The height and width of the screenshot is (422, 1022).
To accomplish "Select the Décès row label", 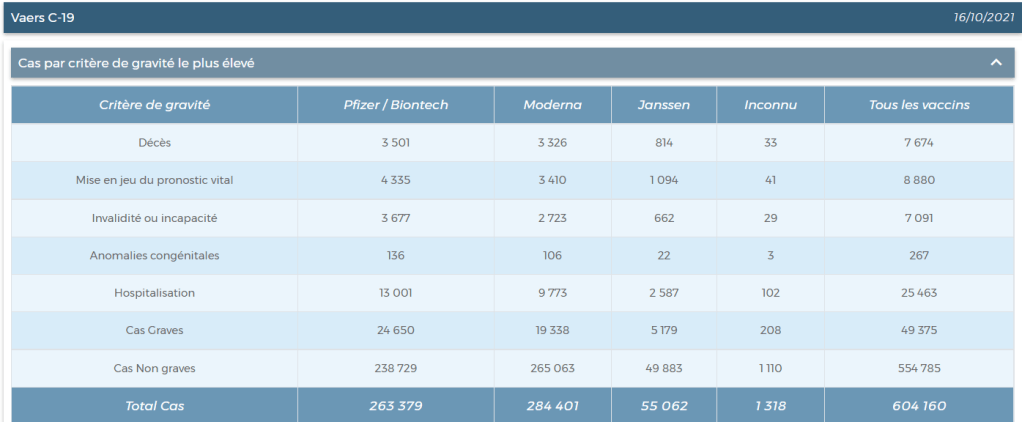I will [154, 143].
